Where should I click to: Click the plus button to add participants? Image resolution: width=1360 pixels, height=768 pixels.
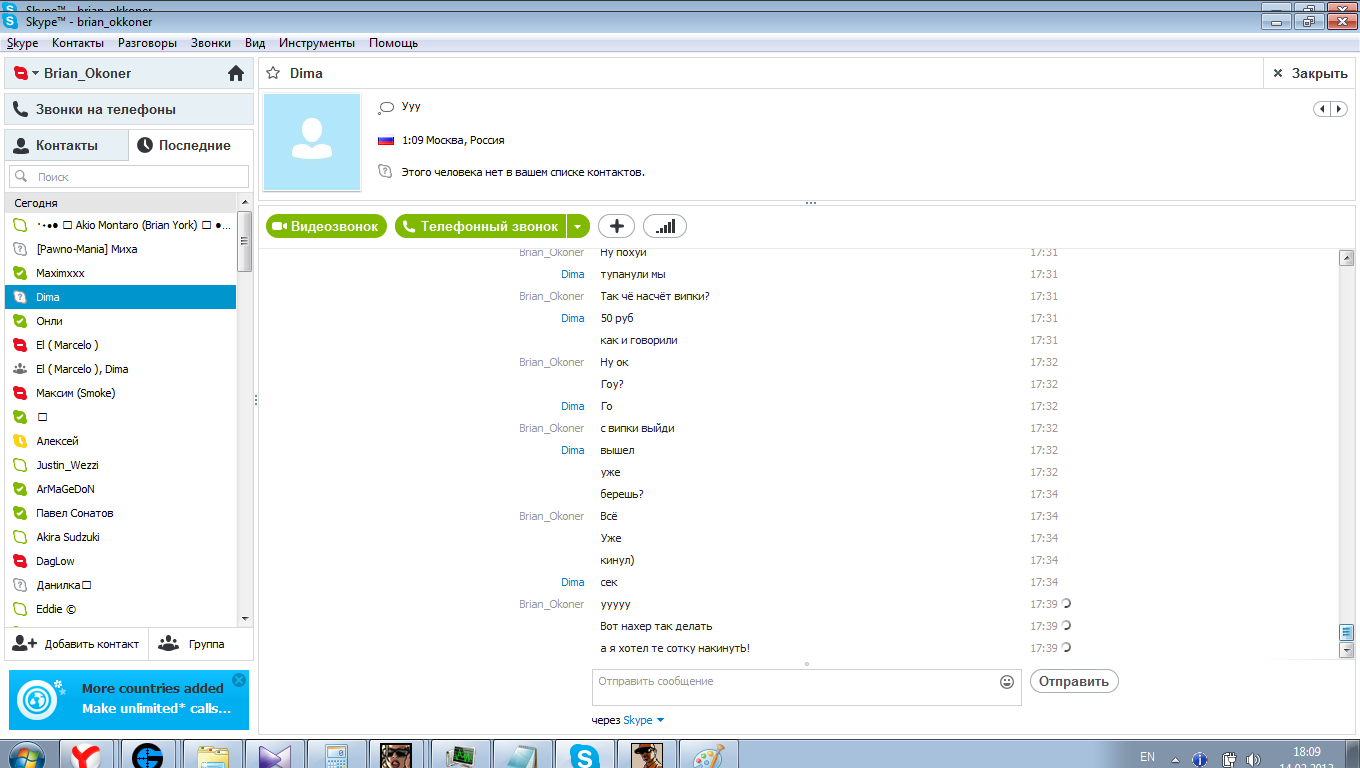617,226
